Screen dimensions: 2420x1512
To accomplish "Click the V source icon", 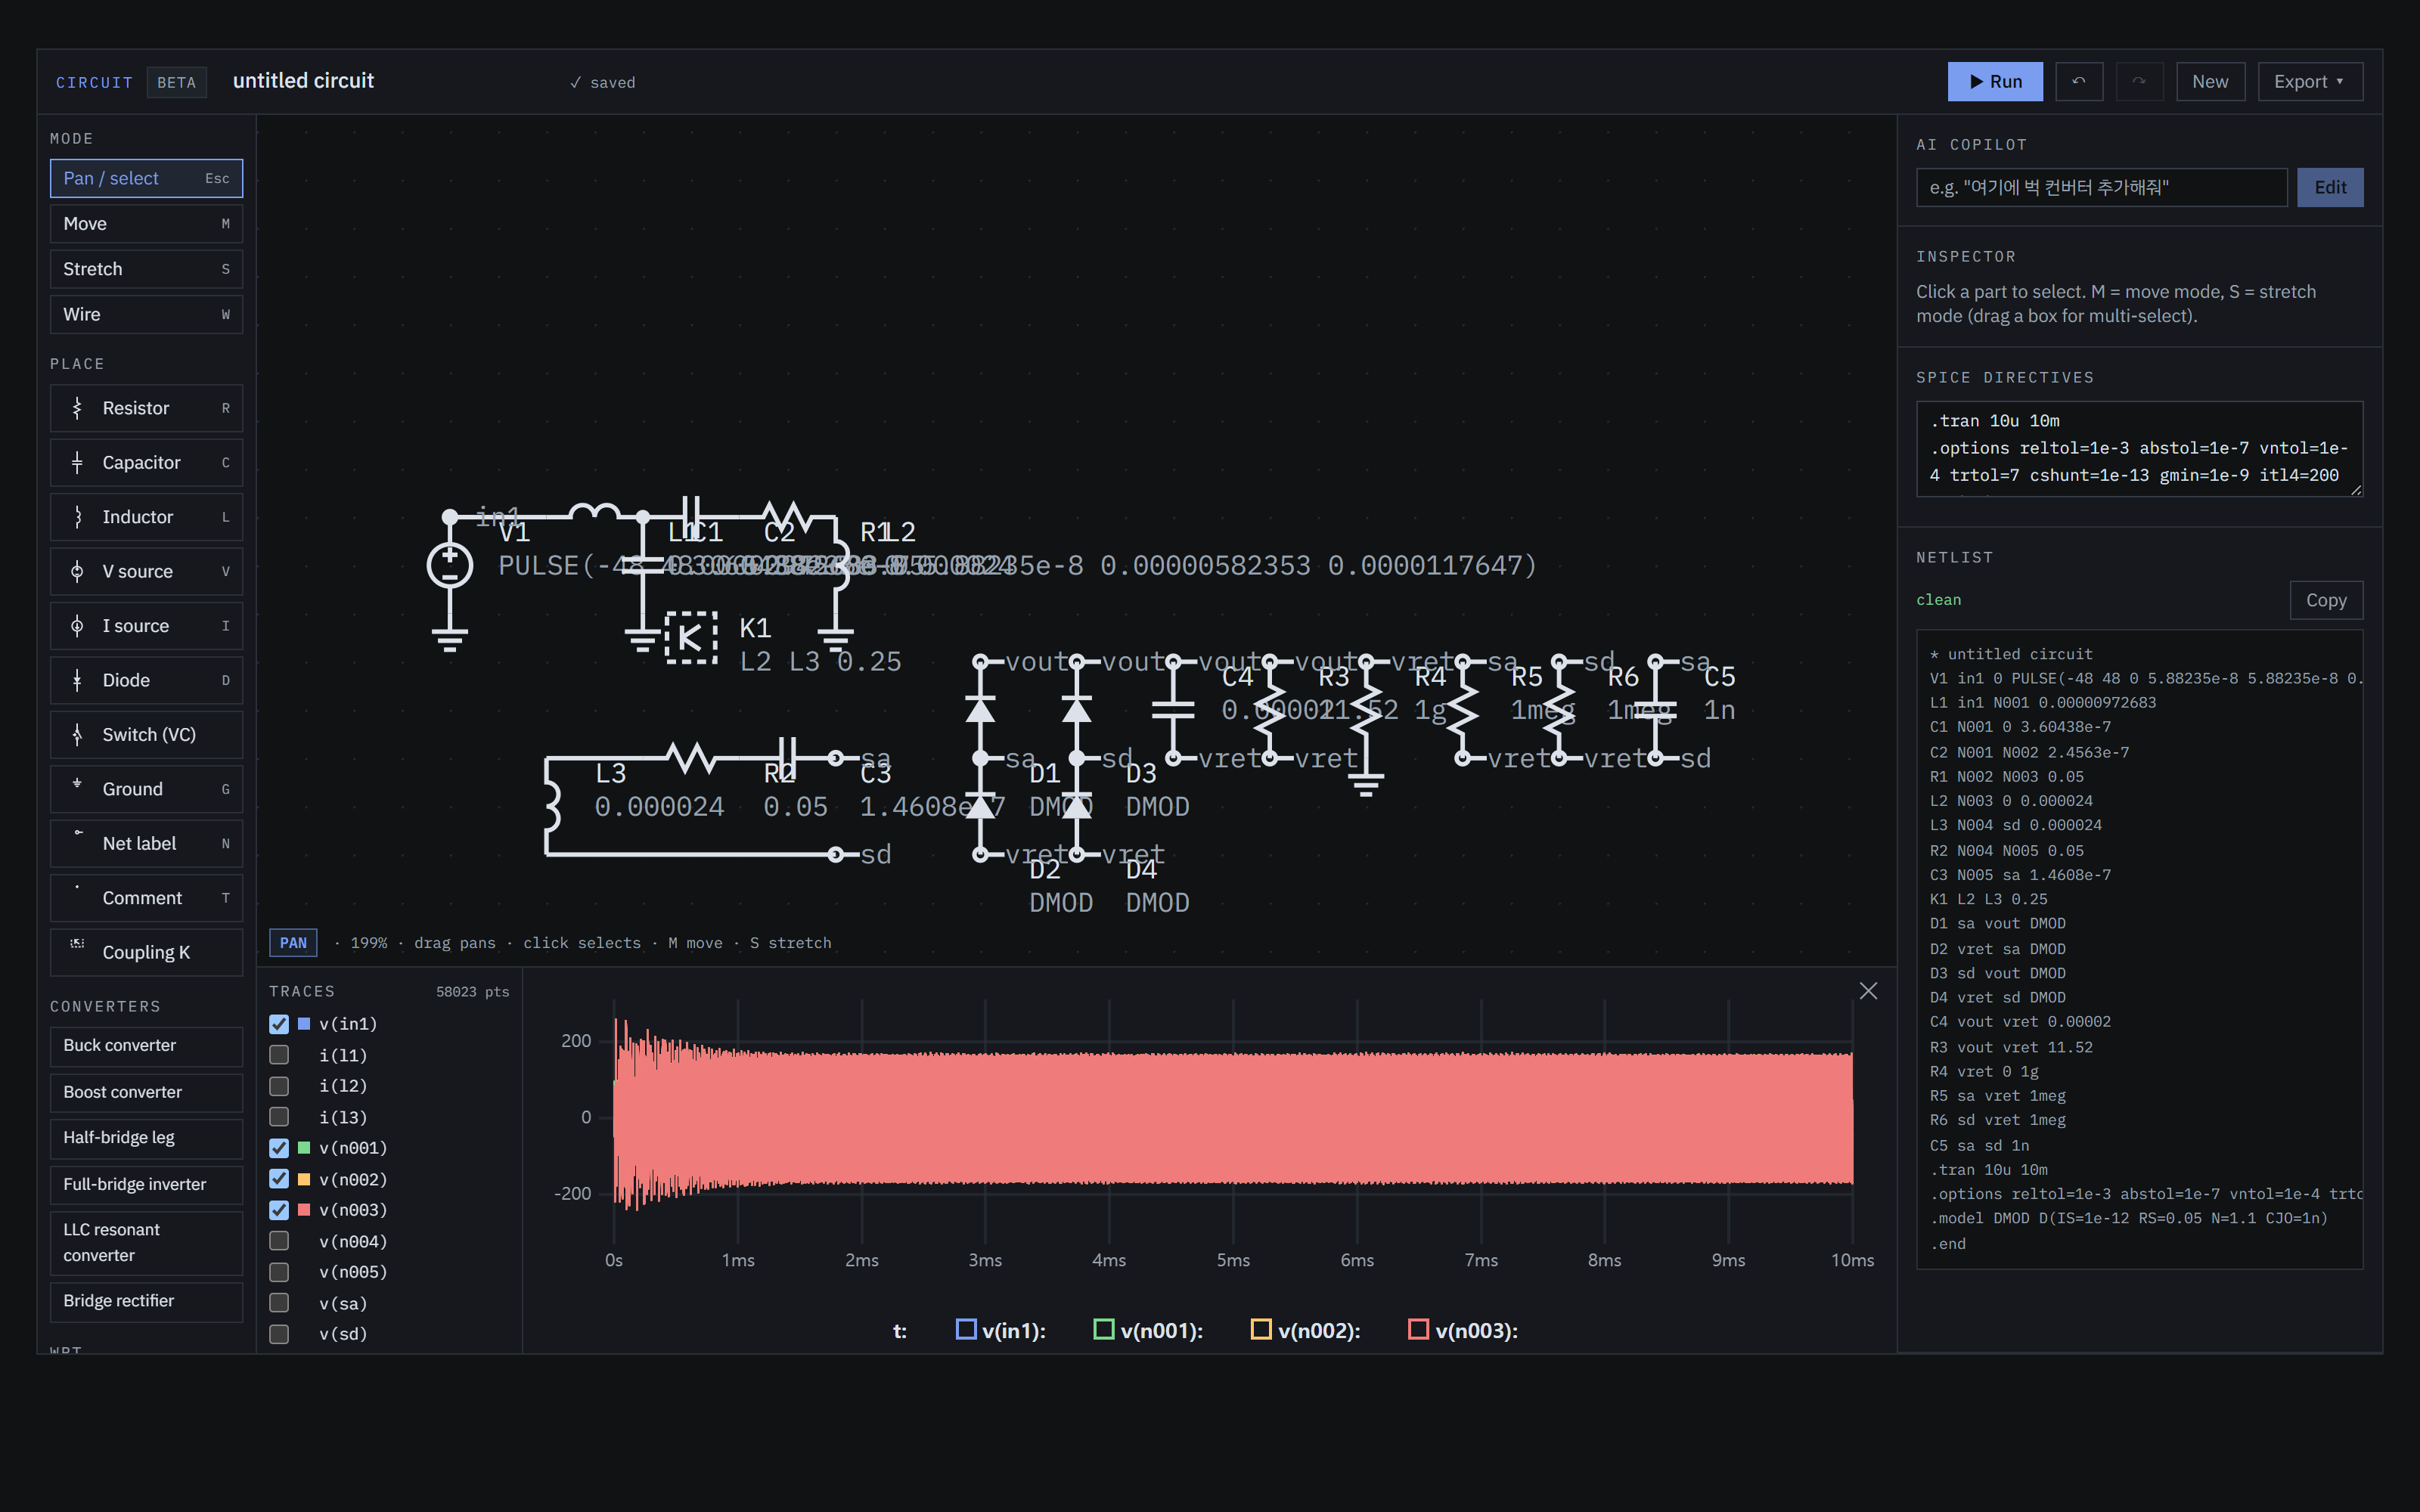I will pyautogui.click(x=77, y=571).
